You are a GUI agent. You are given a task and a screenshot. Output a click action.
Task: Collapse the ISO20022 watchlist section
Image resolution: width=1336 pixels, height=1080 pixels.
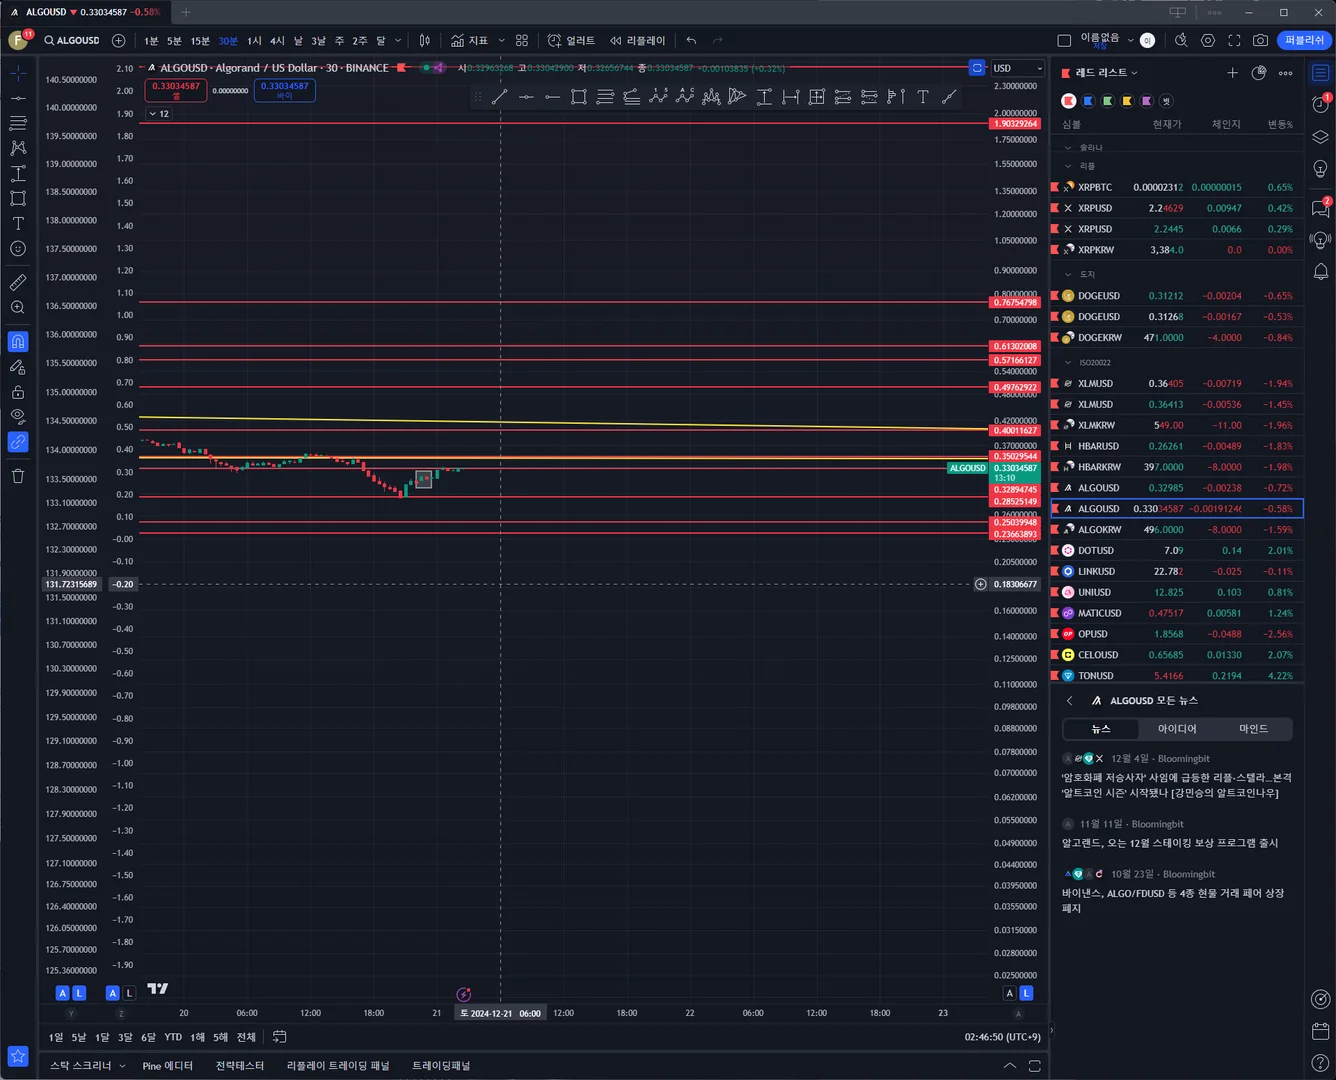[x=1068, y=362]
